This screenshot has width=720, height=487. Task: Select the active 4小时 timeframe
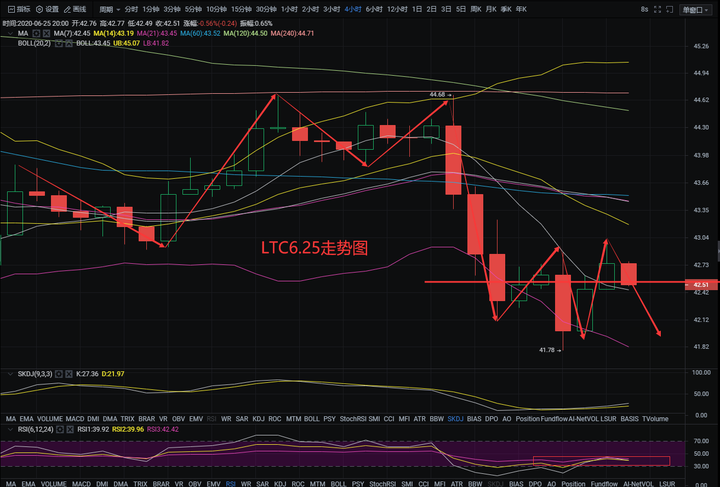353,9
